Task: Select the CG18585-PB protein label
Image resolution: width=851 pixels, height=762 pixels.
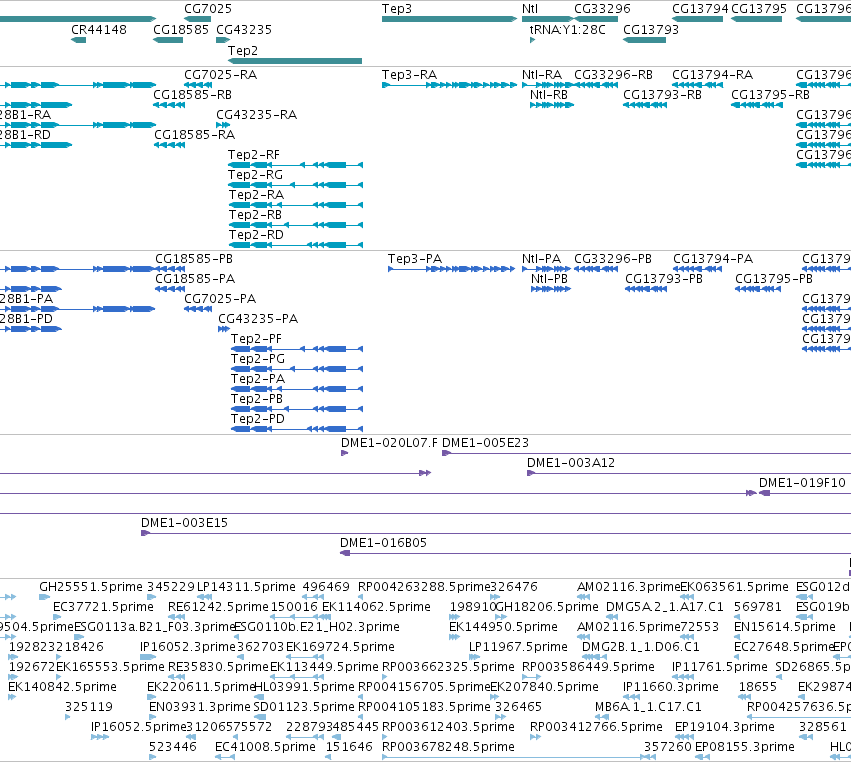Action: [x=194, y=258]
